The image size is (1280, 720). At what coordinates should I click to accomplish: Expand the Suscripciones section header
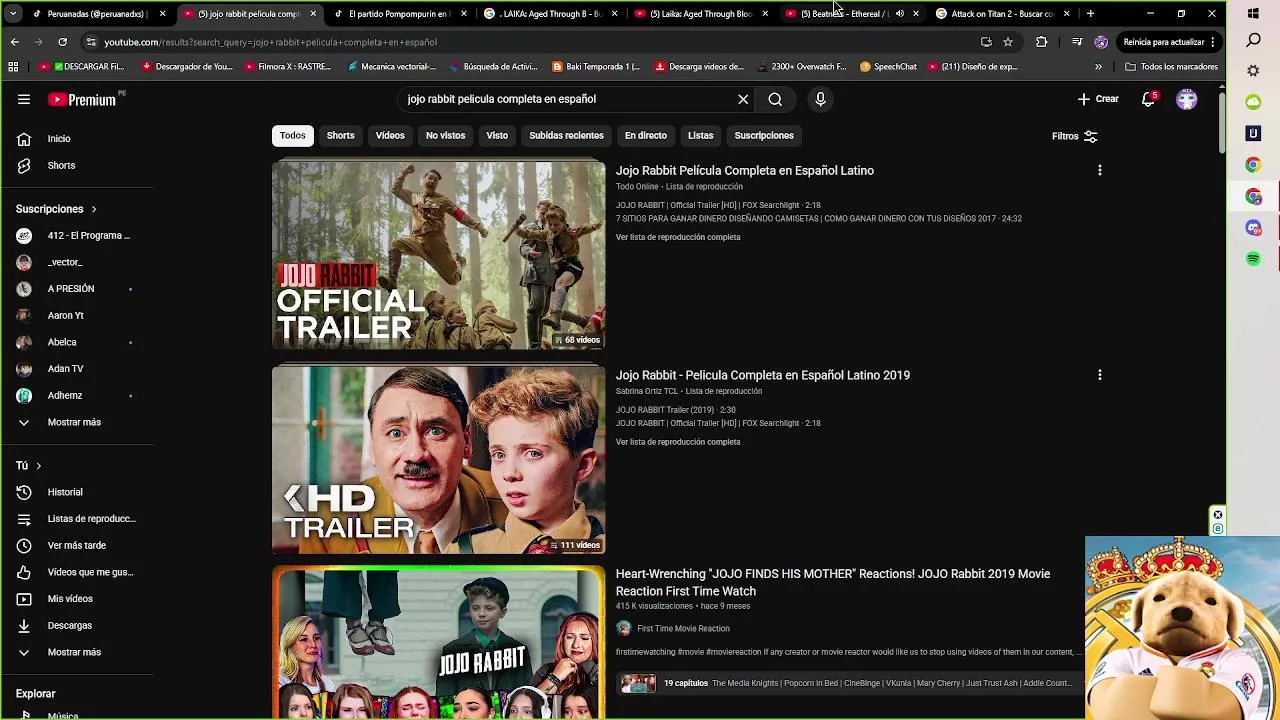pos(56,209)
